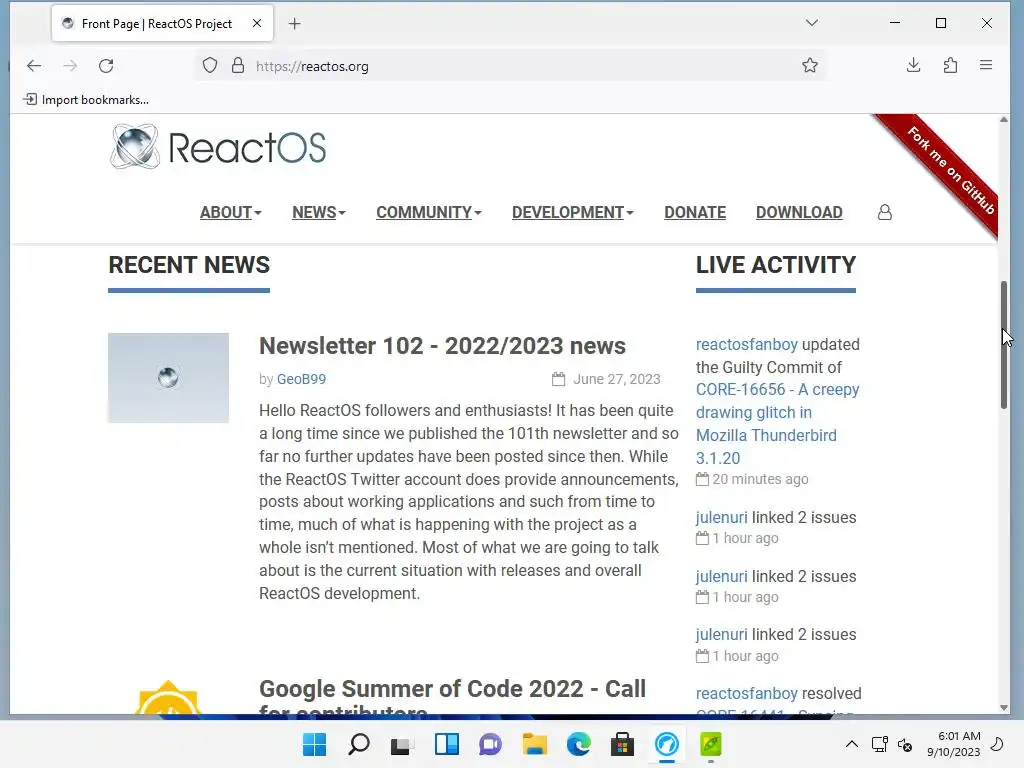Click the scrollbar down arrow
The width and height of the screenshot is (1024, 768).
[1004, 708]
